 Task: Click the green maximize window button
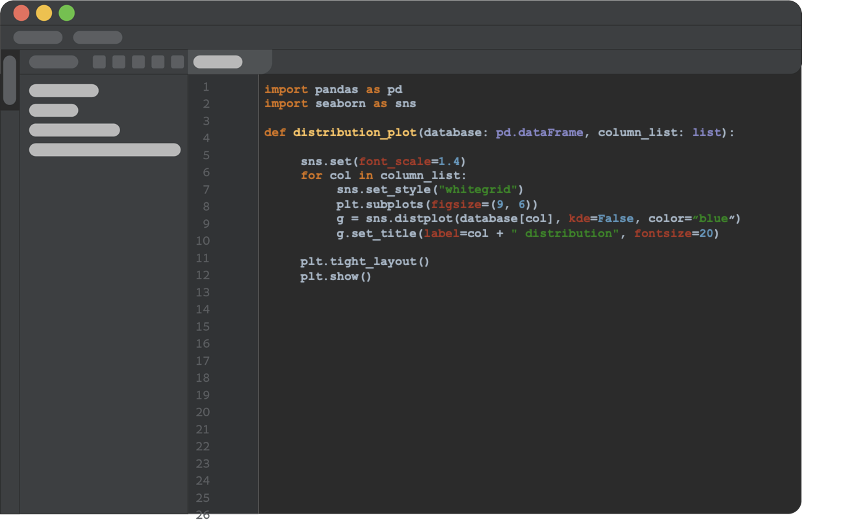coord(67,13)
